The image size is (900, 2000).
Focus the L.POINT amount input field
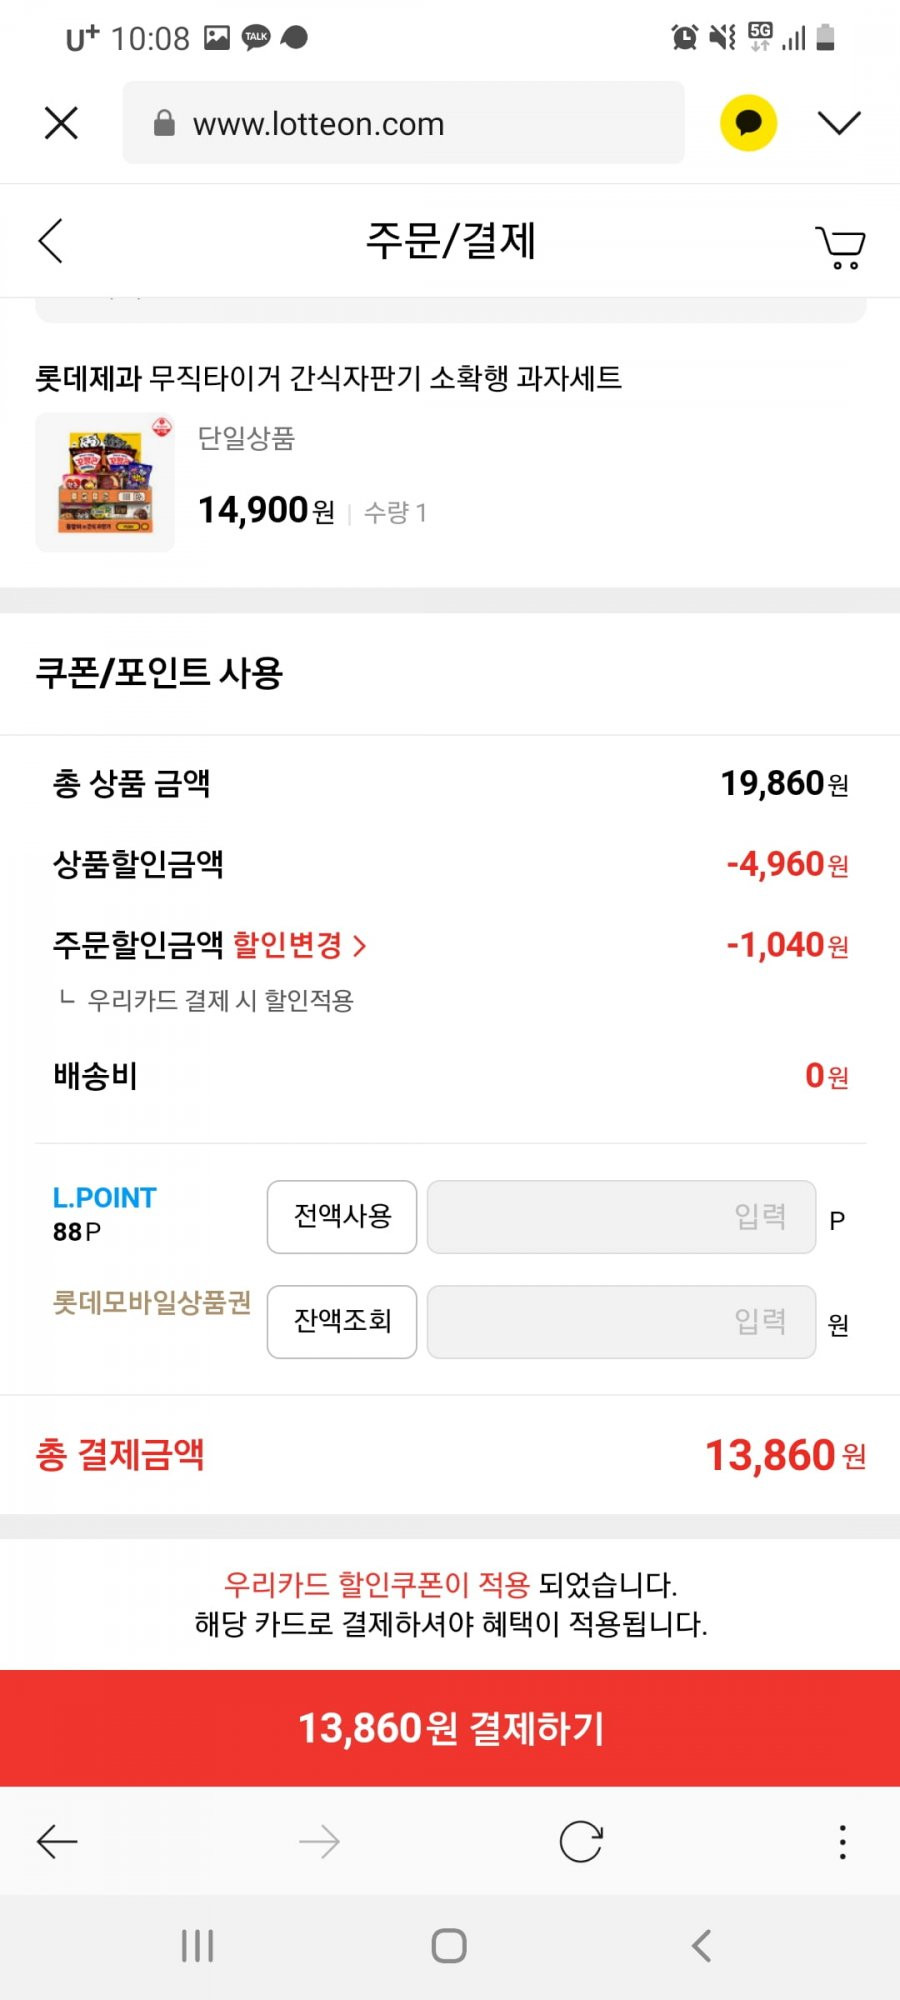(621, 1217)
